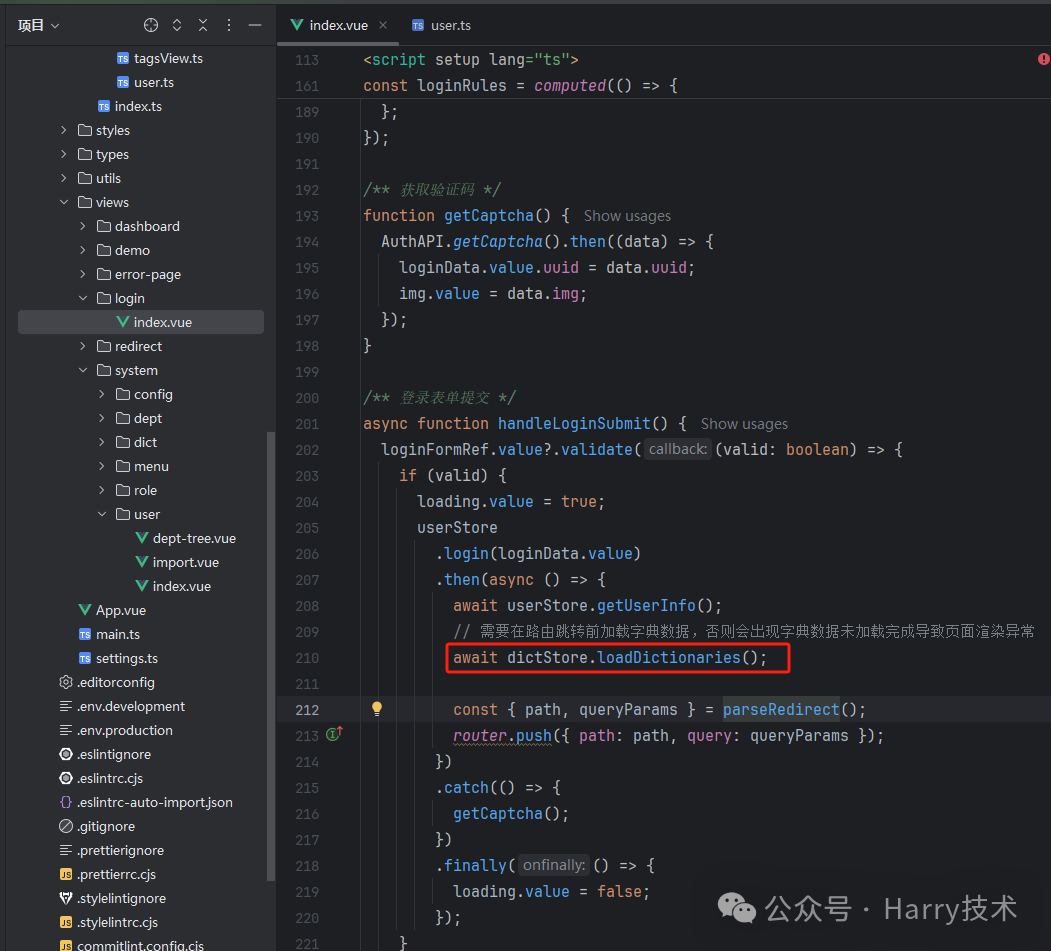
Task: Open .stylelintignore file
Action: pyautogui.click(x=112, y=899)
